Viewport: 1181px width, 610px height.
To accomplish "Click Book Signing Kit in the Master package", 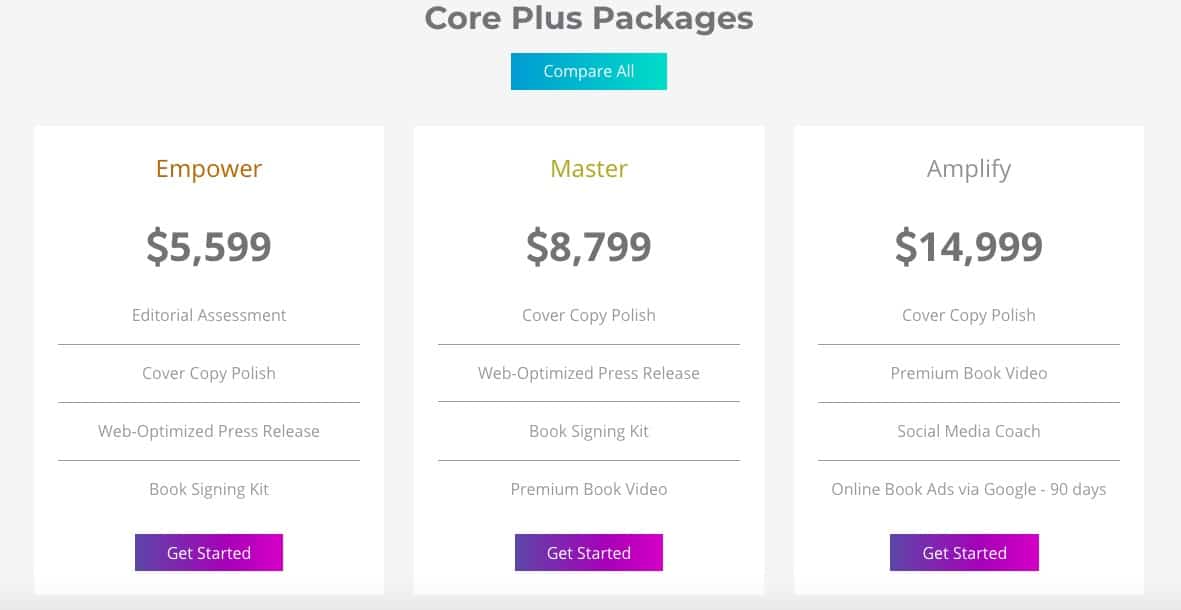I will pos(589,431).
